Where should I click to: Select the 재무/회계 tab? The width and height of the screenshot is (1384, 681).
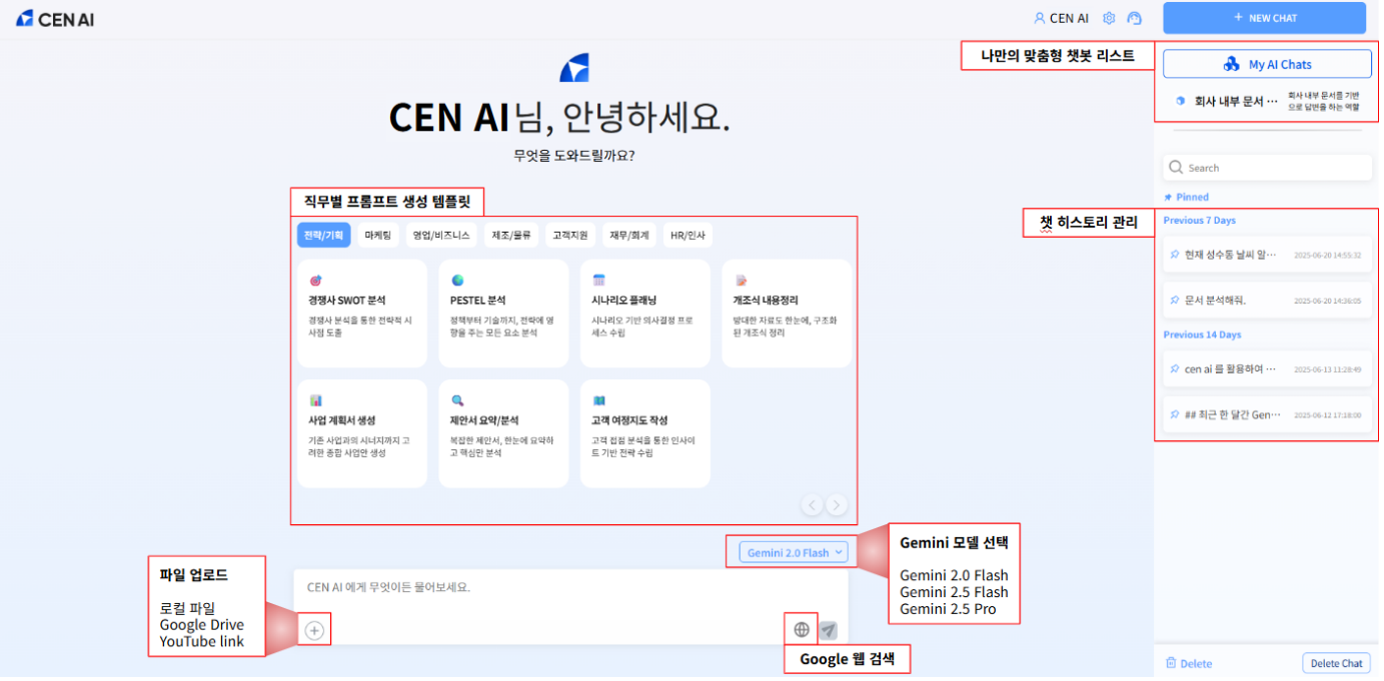(x=629, y=235)
